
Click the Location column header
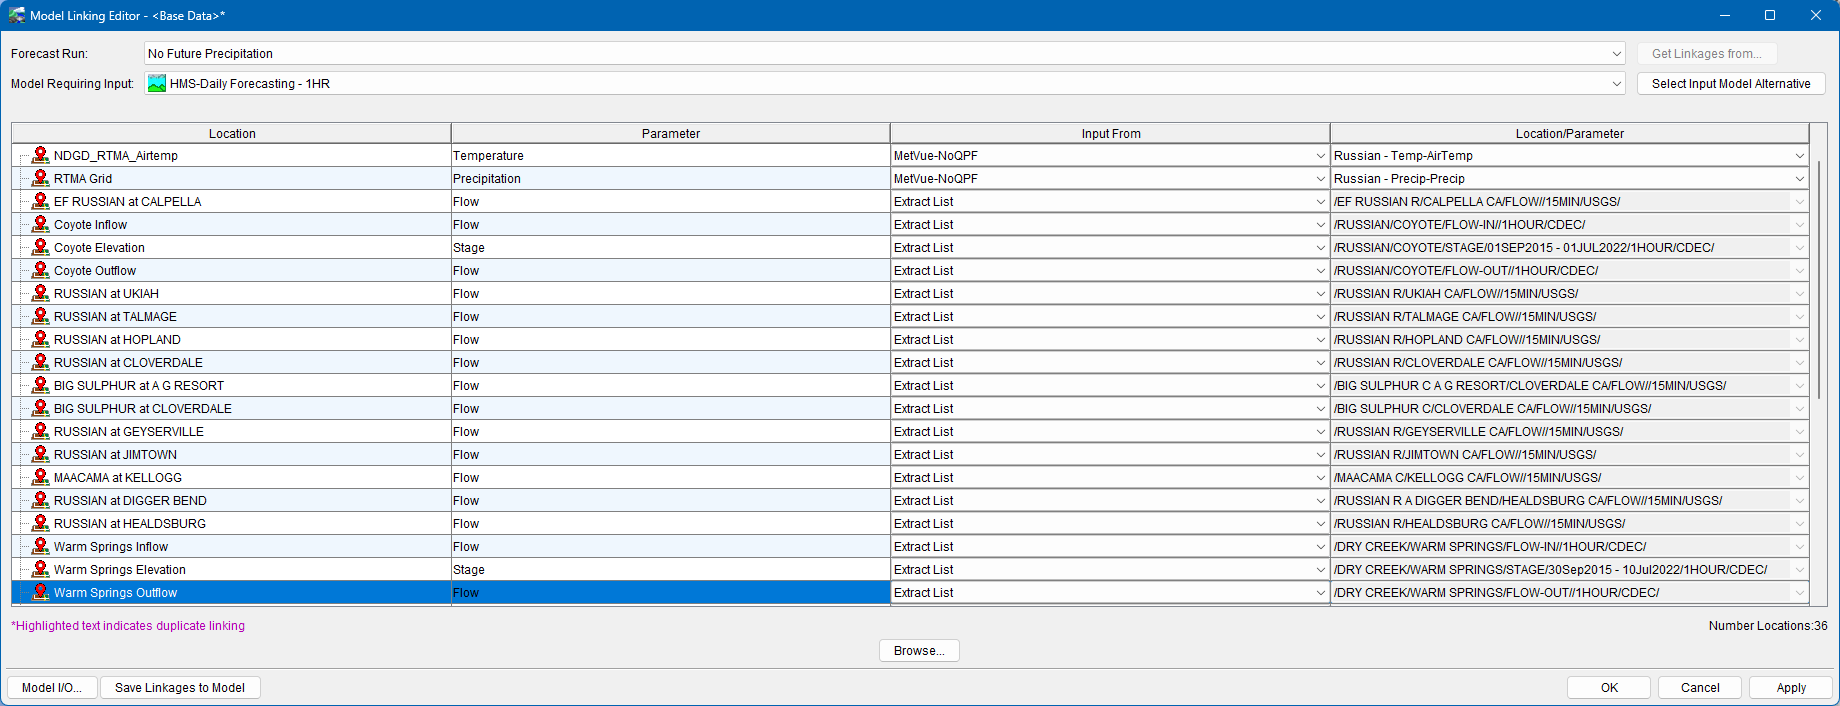(232, 133)
